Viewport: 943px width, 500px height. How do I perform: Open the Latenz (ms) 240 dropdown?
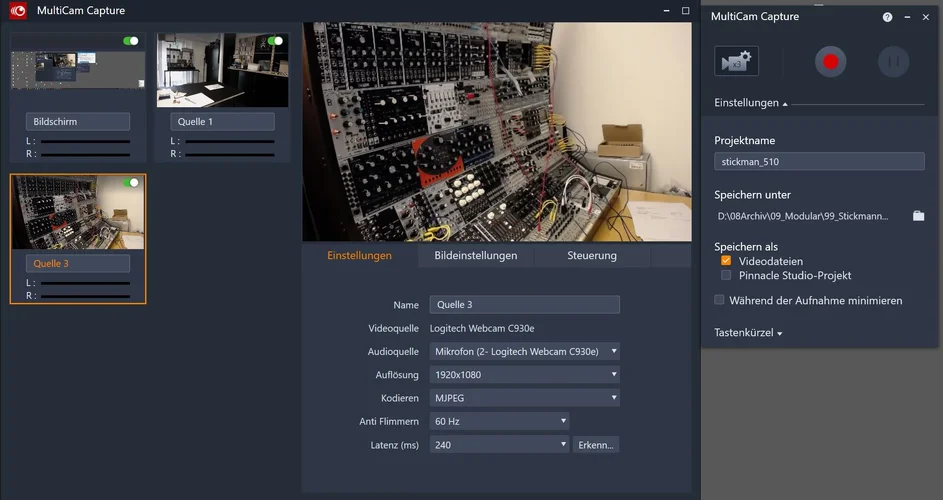coord(499,445)
